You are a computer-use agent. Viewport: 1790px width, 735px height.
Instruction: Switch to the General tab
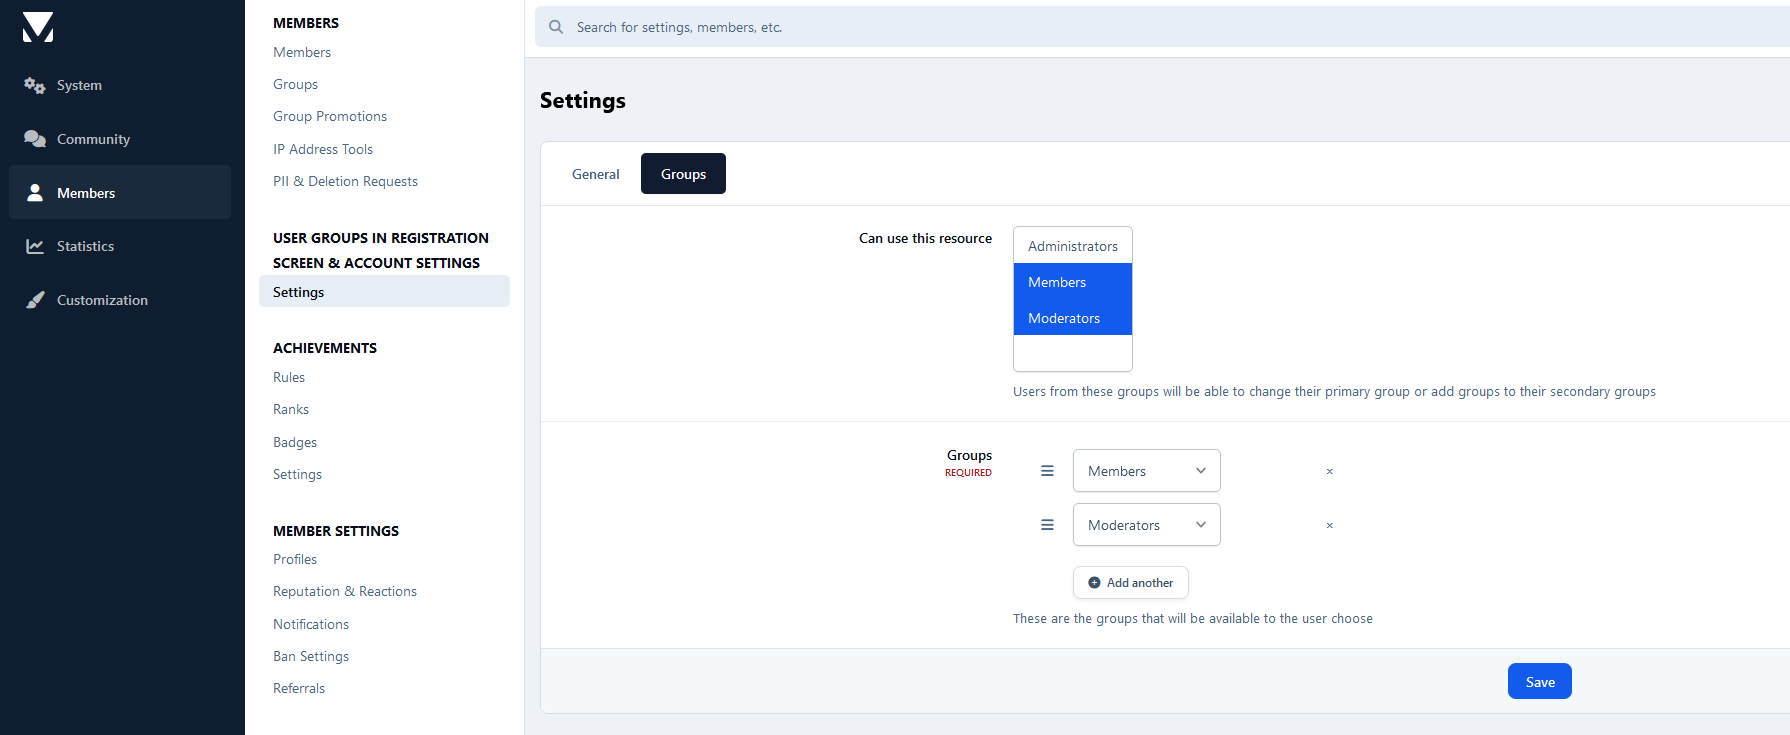[x=595, y=174]
